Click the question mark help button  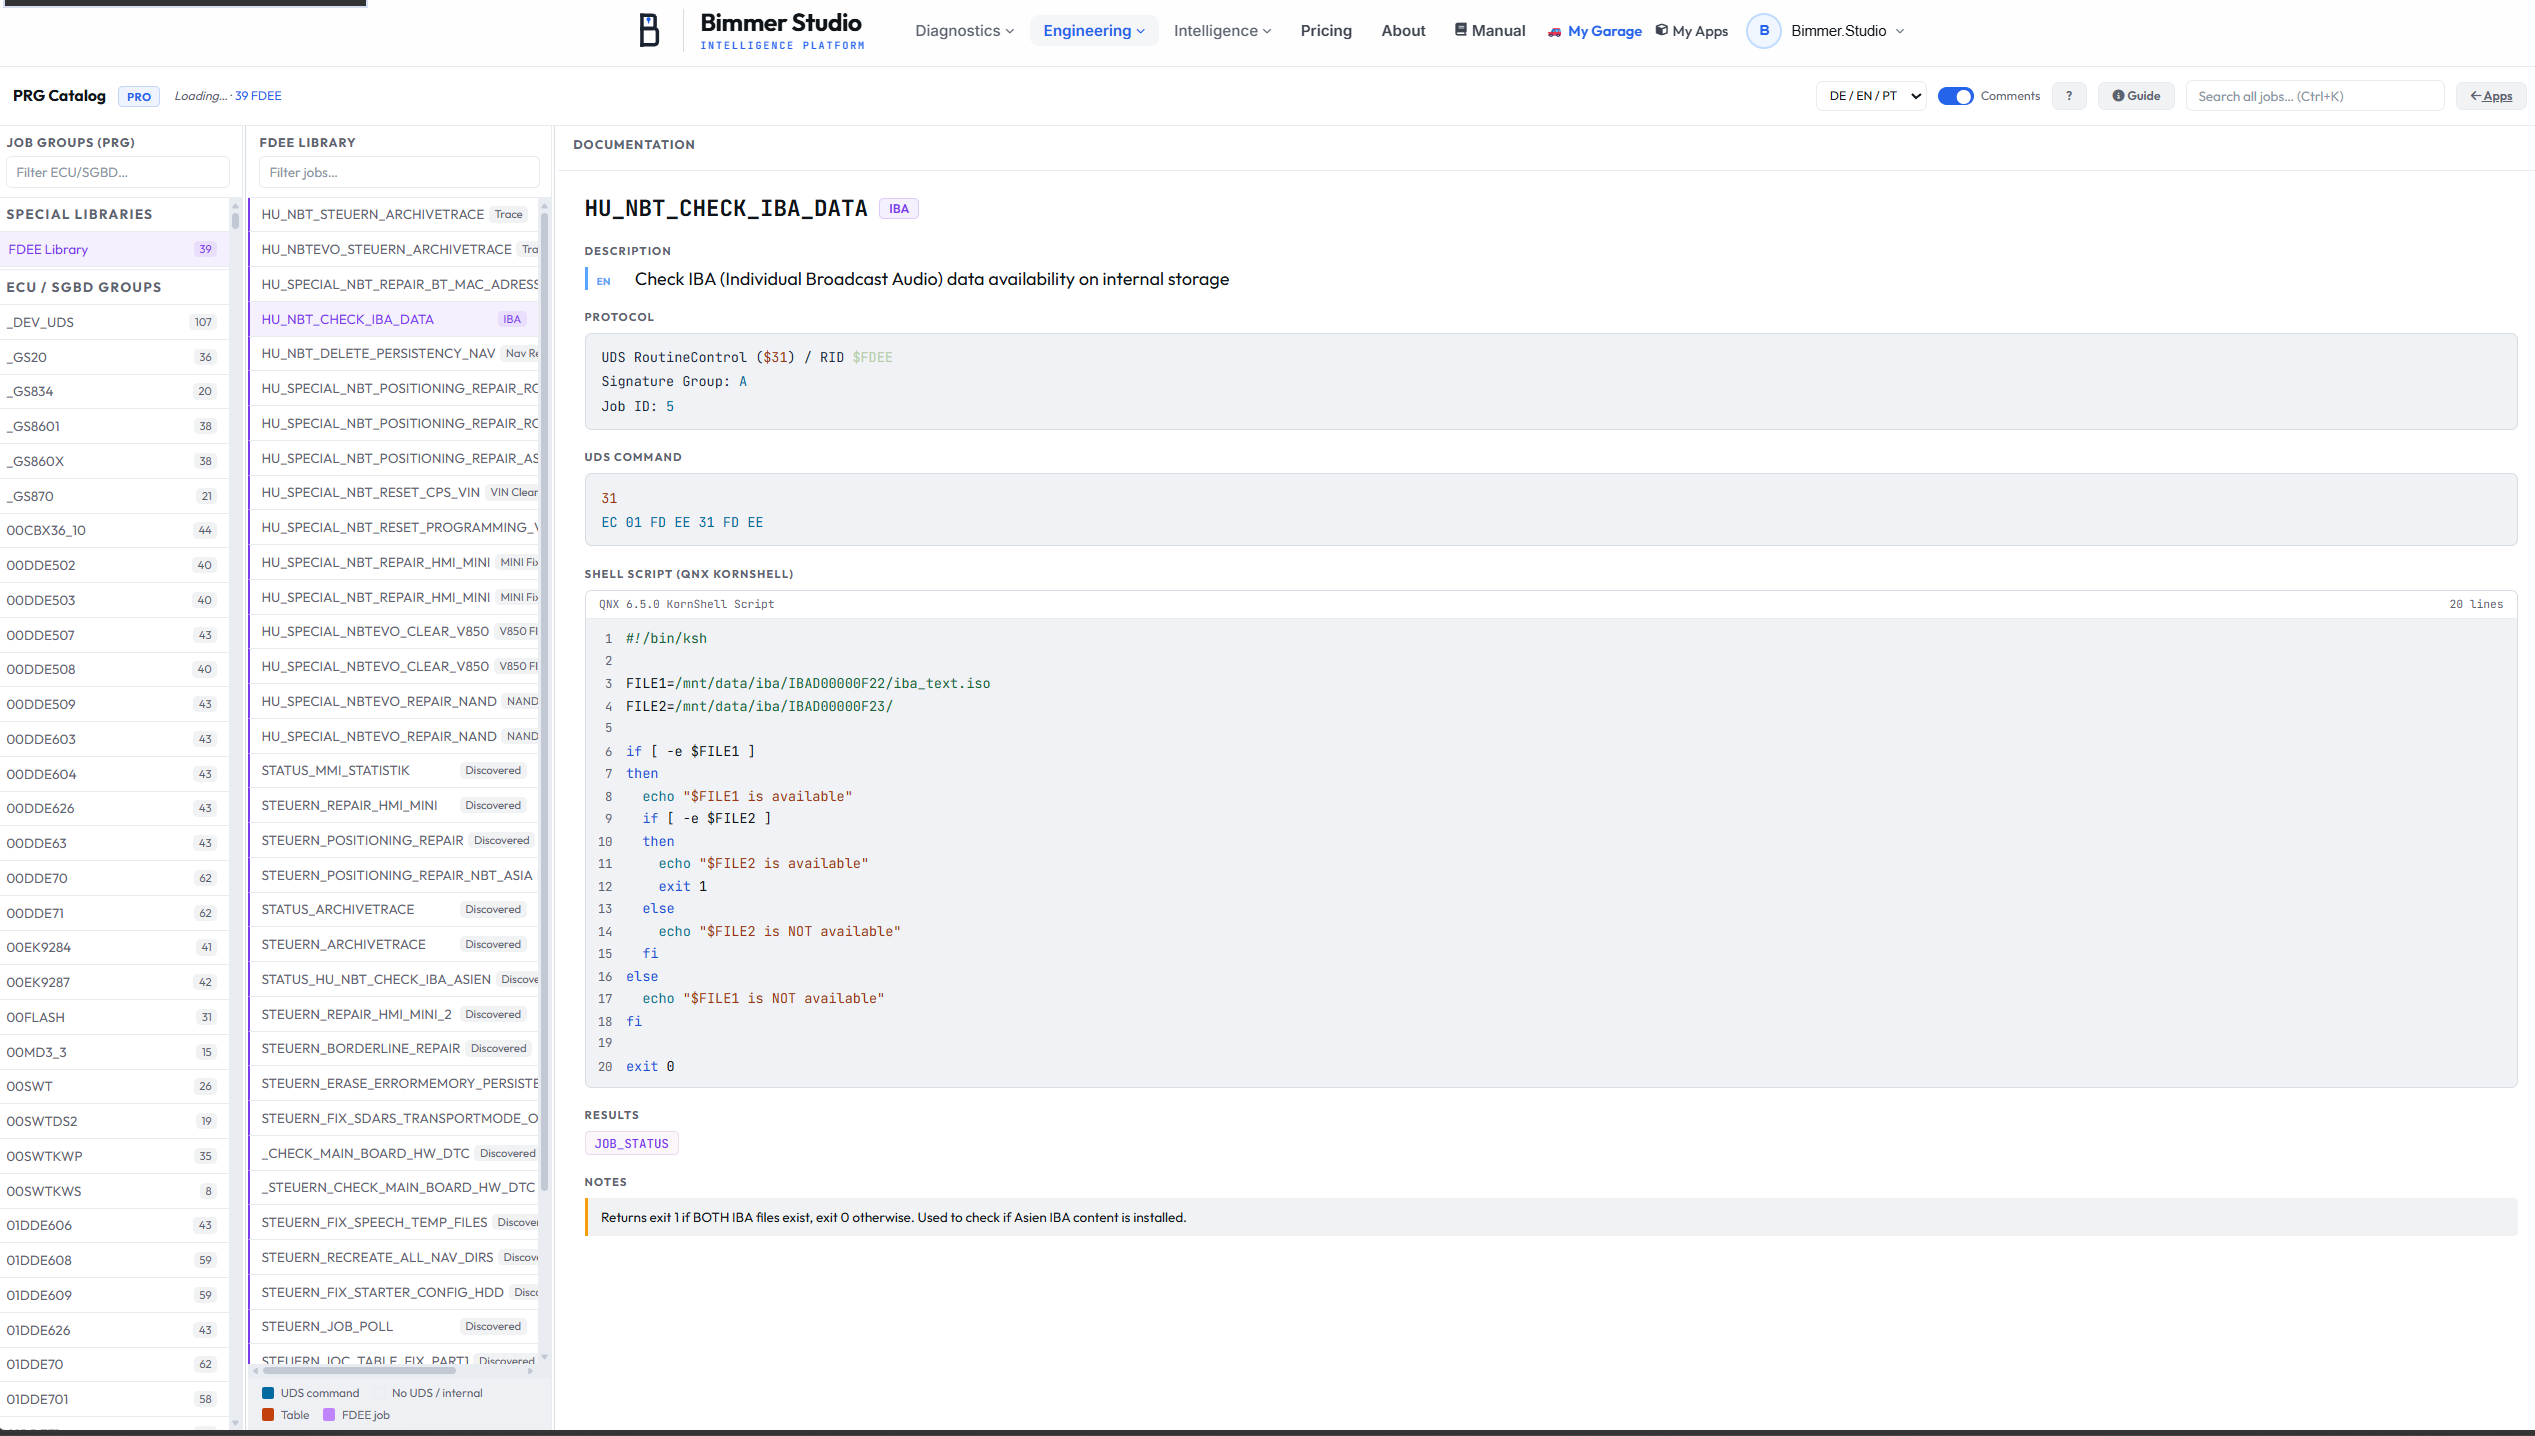coord(2069,96)
